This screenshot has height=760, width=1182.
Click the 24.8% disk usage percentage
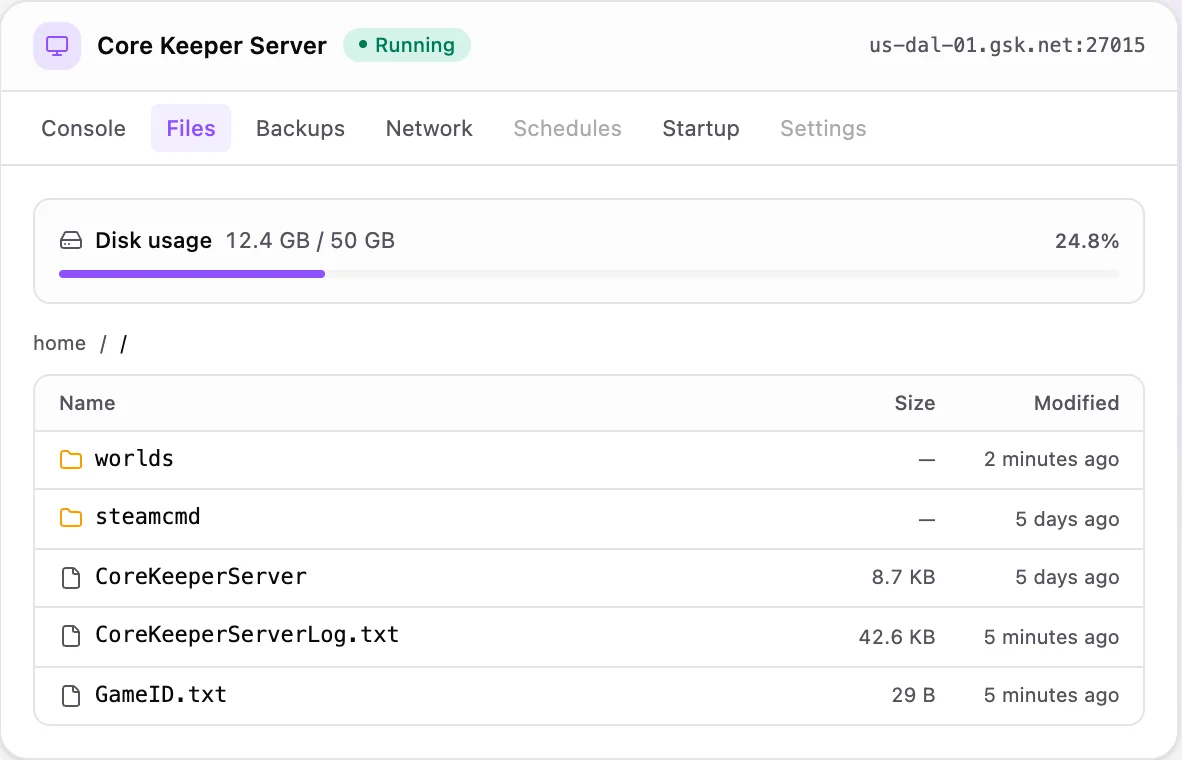click(x=1087, y=241)
